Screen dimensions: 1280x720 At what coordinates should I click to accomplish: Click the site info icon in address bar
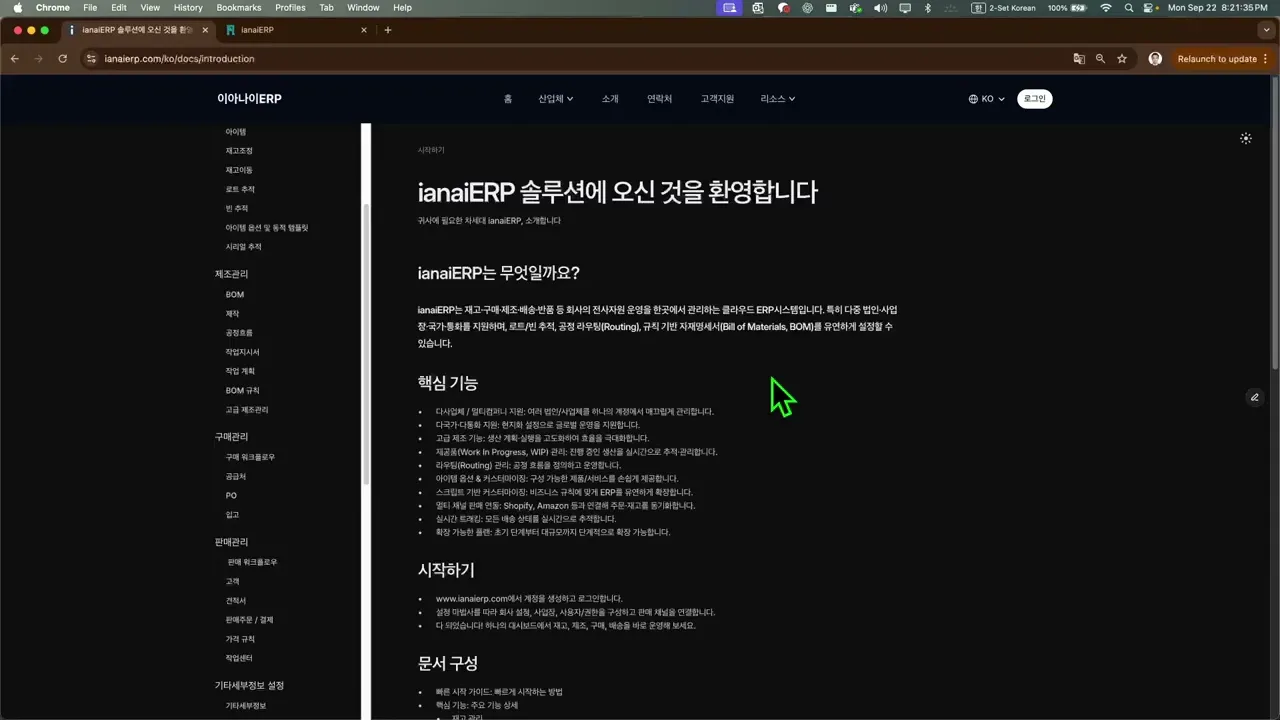[92, 59]
